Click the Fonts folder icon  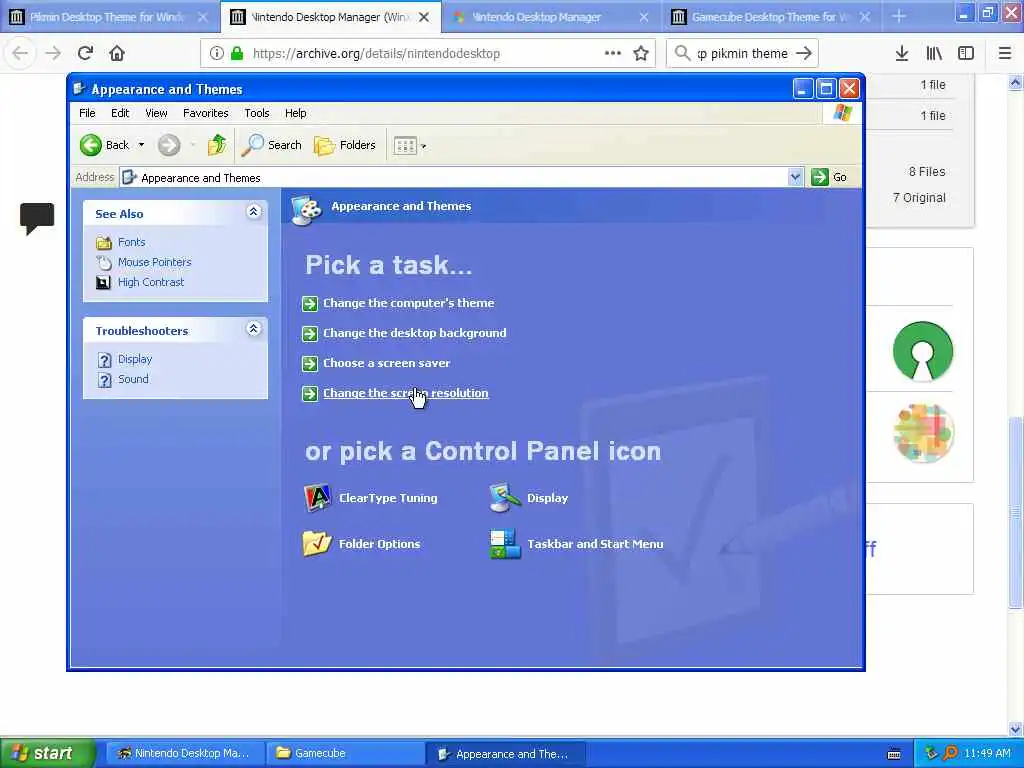pyautogui.click(x=104, y=243)
